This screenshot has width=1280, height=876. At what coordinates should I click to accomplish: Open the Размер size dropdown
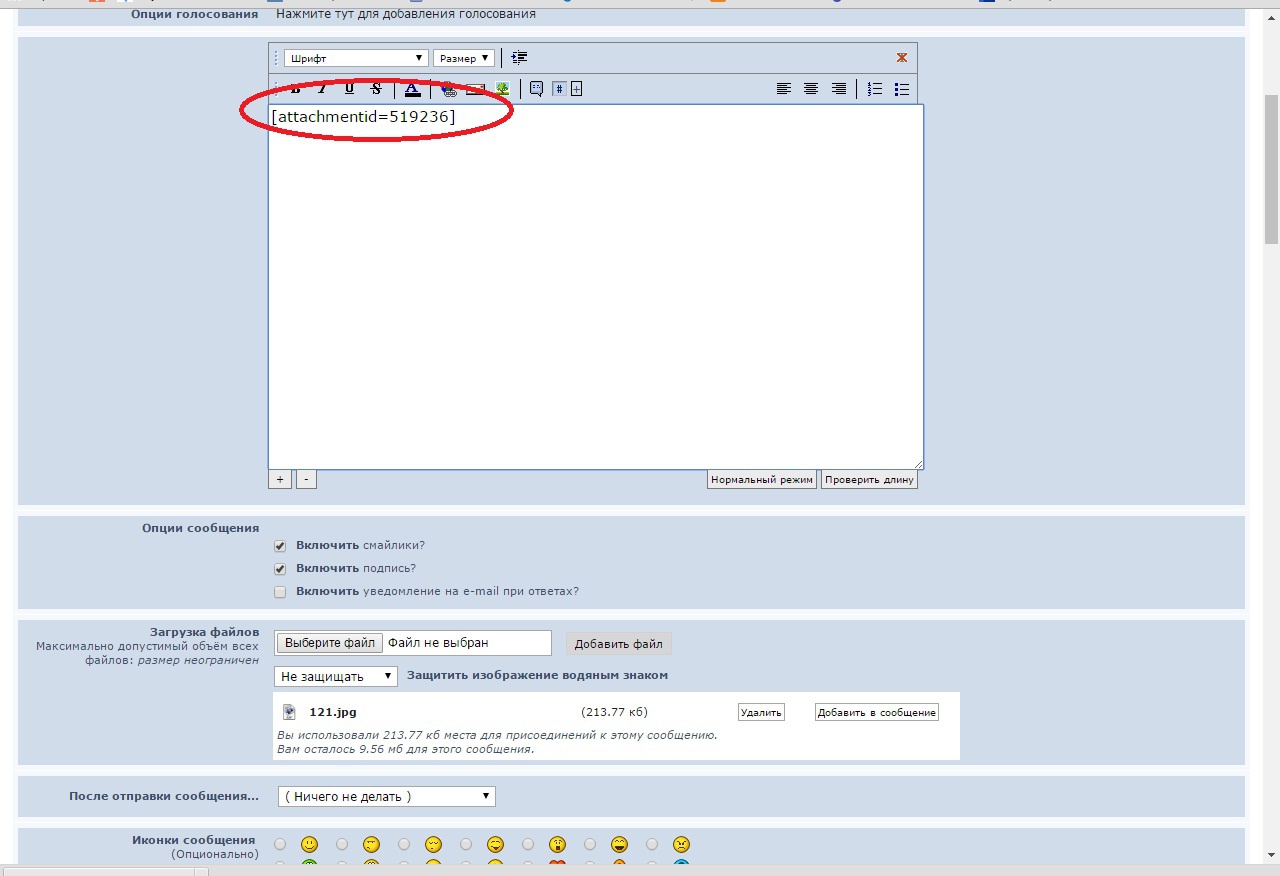[464, 58]
